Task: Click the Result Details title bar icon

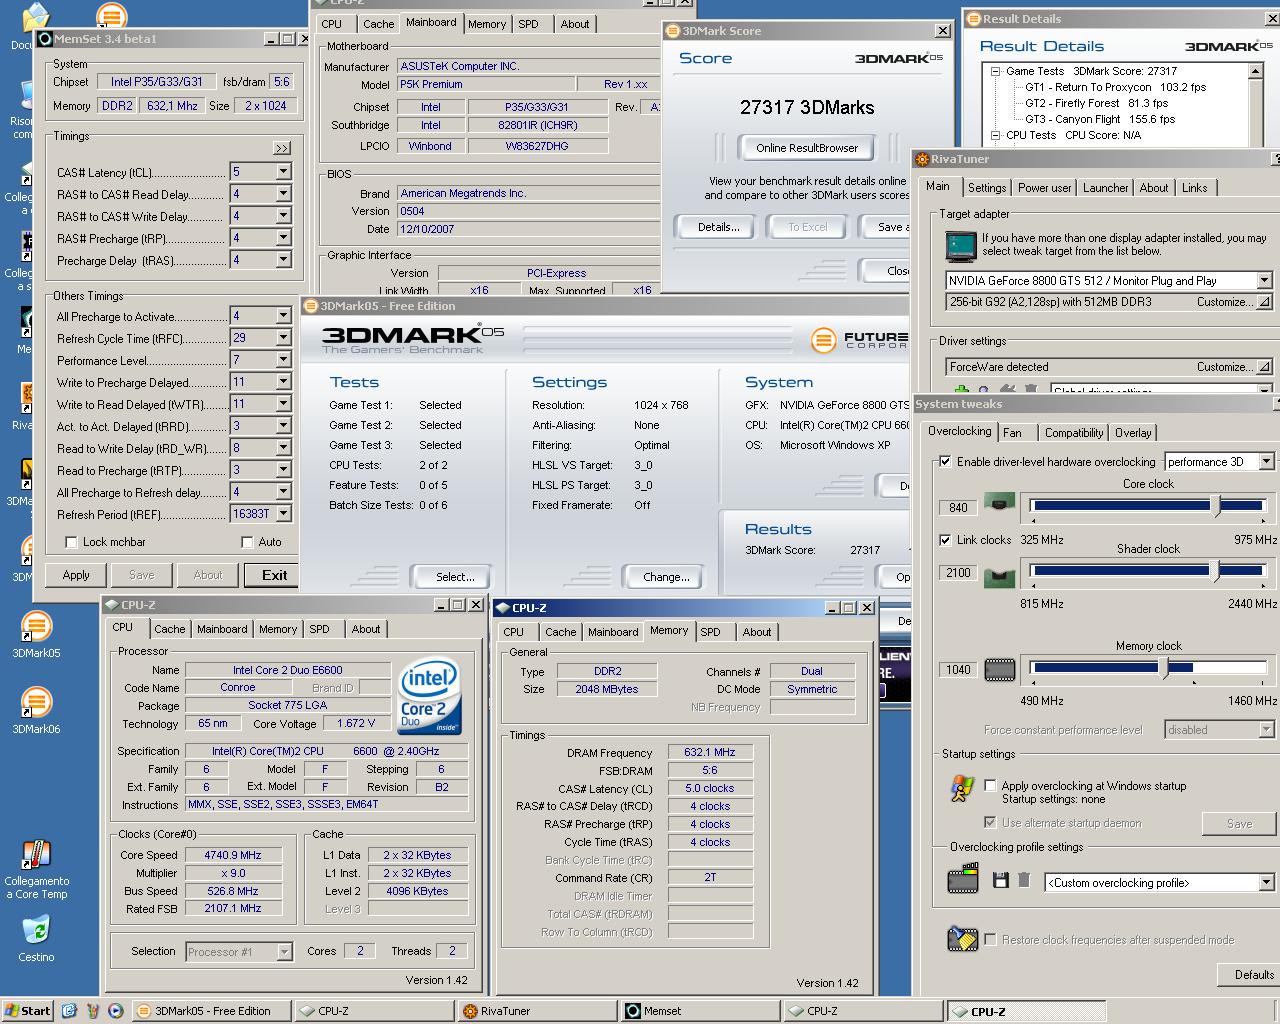Action: (973, 18)
